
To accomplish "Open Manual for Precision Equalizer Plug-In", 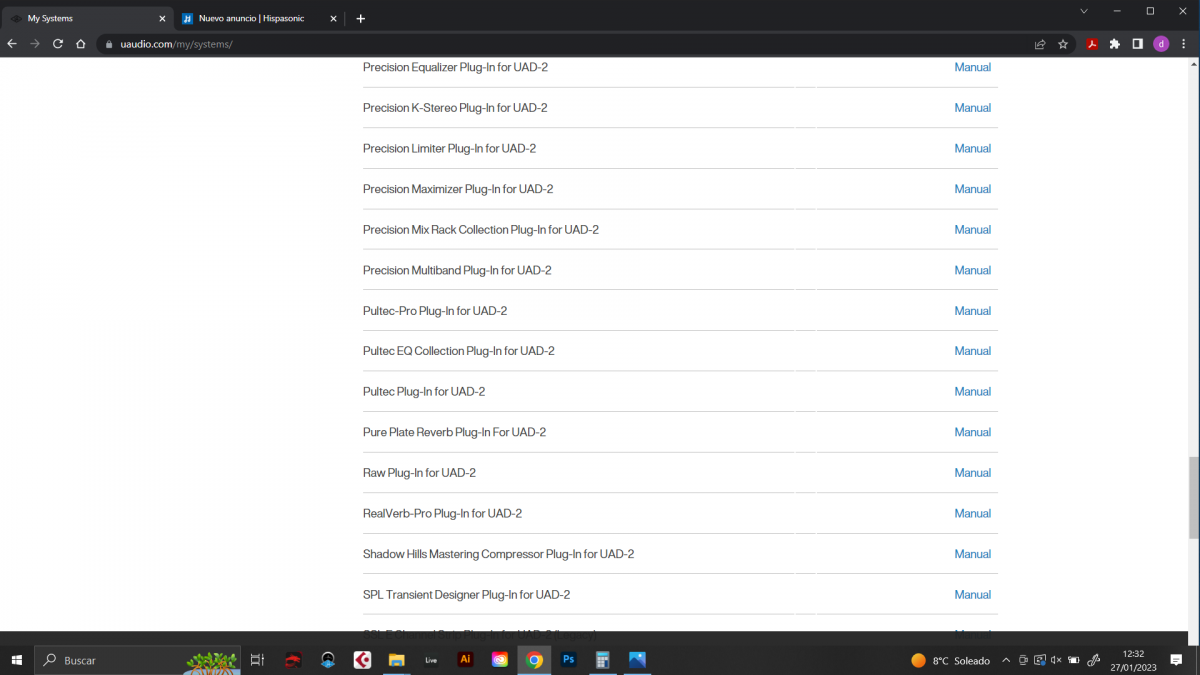I will (x=972, y=67).
